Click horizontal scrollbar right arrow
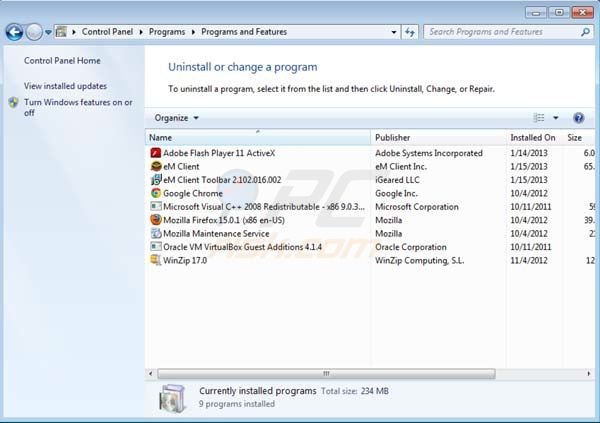The width and height of the screenshot is (600, 423). point(589,373)
